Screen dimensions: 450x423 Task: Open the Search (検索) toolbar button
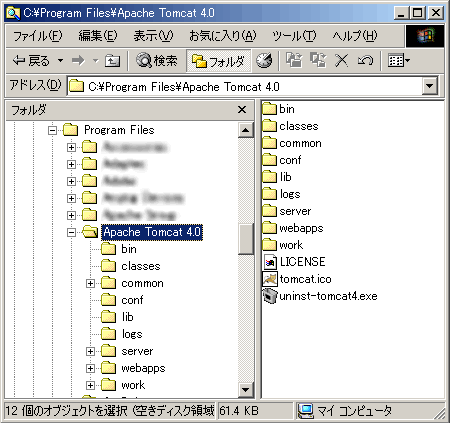click(x=156, y=61)
